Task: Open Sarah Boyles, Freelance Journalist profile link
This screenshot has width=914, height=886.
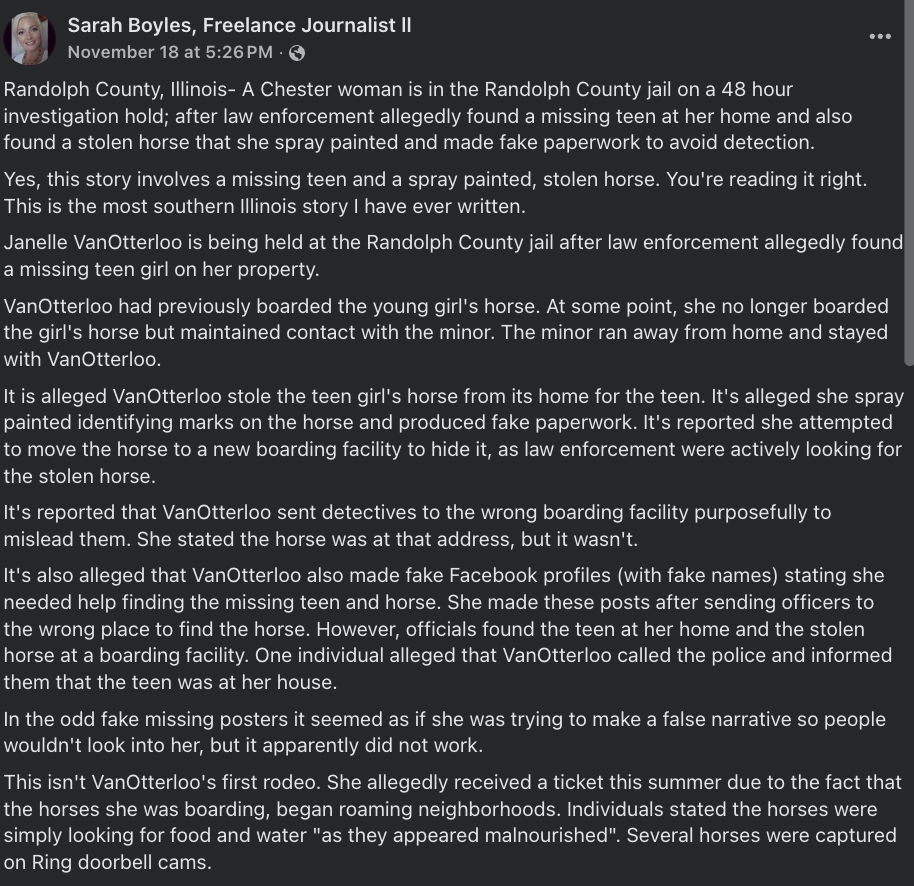Action: (238, 26)
